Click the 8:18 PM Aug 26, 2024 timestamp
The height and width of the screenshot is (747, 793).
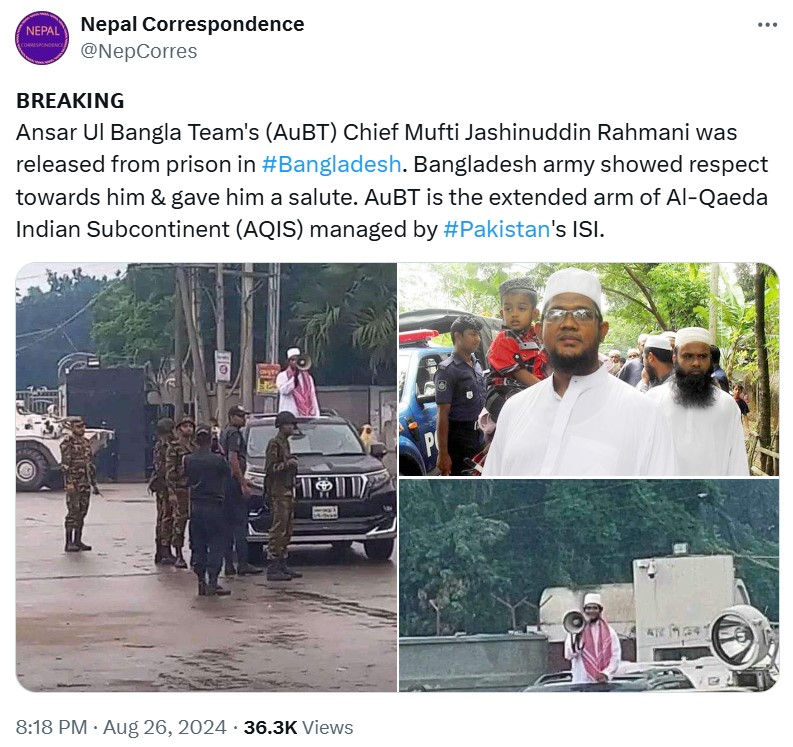(x=121, y=727)
